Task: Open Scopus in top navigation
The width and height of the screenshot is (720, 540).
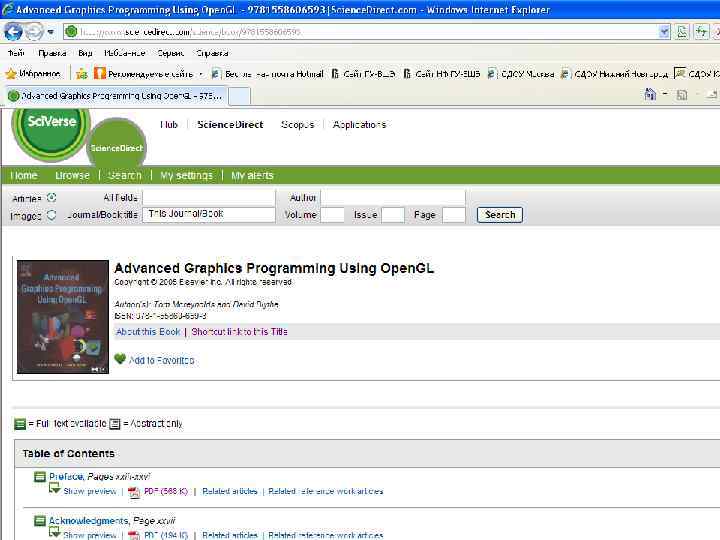Action: (298, 124)
